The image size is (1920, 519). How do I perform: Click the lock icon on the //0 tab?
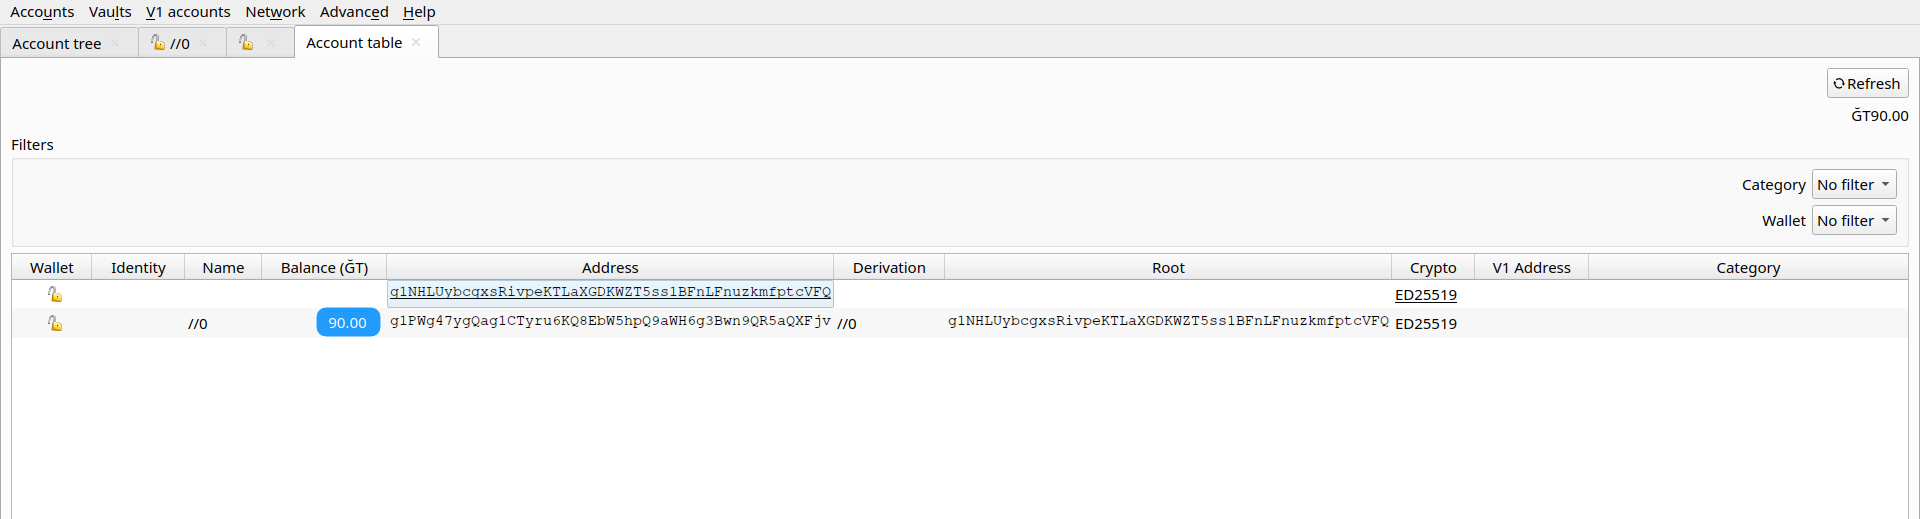pos(157,42)
